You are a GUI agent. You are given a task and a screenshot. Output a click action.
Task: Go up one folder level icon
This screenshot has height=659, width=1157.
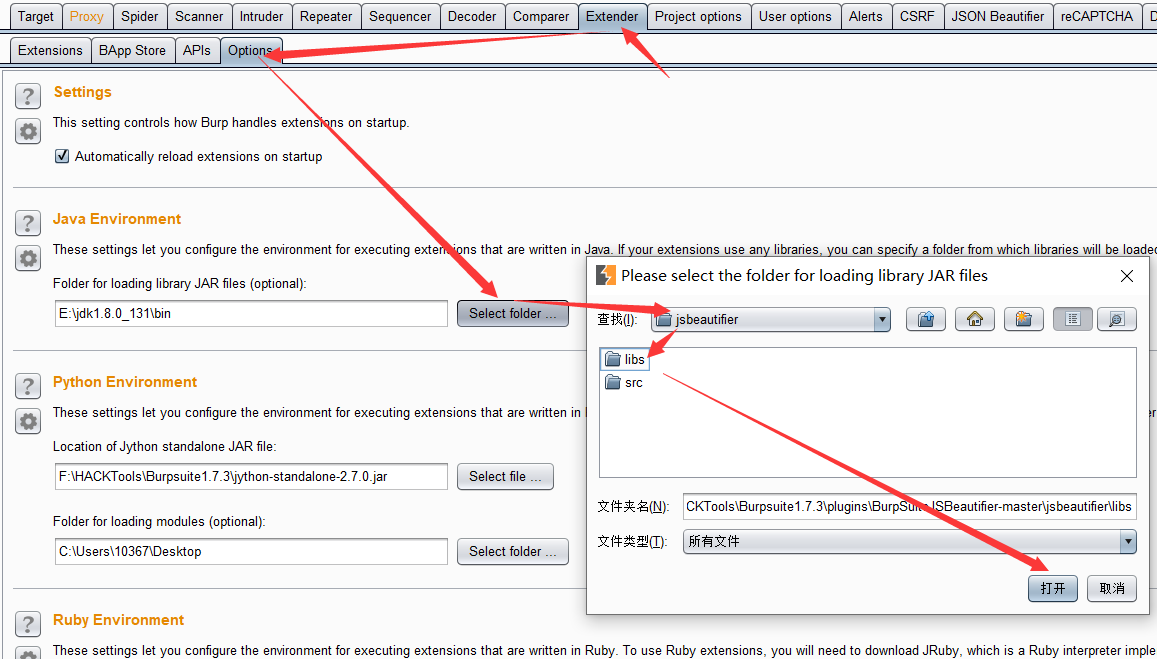point(925,319)
